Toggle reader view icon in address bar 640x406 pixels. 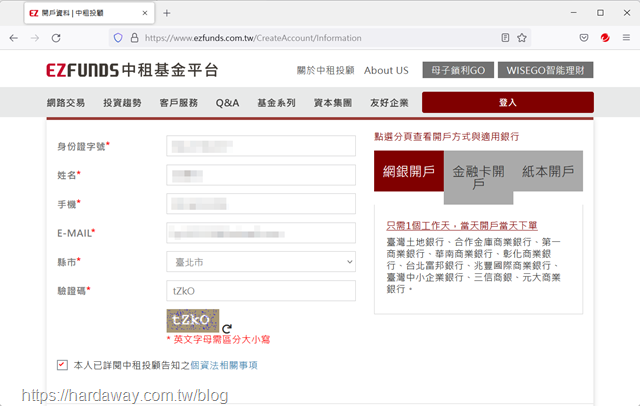pos(505,38)
